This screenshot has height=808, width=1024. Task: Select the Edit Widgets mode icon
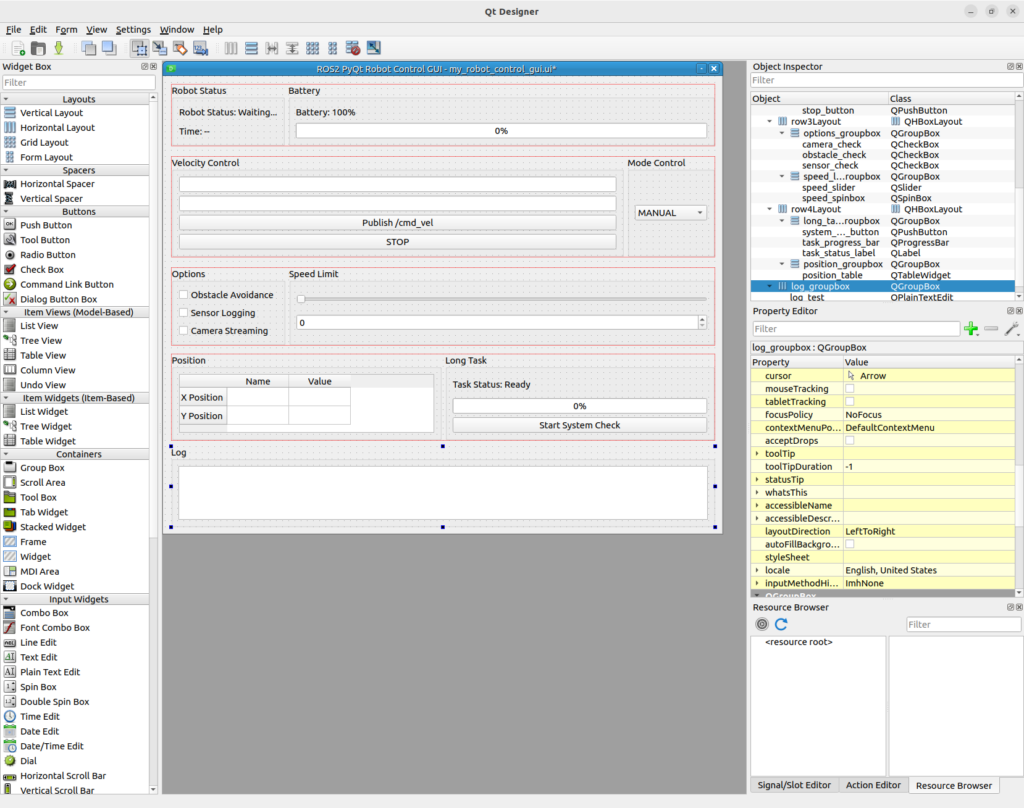pos(139,48)
